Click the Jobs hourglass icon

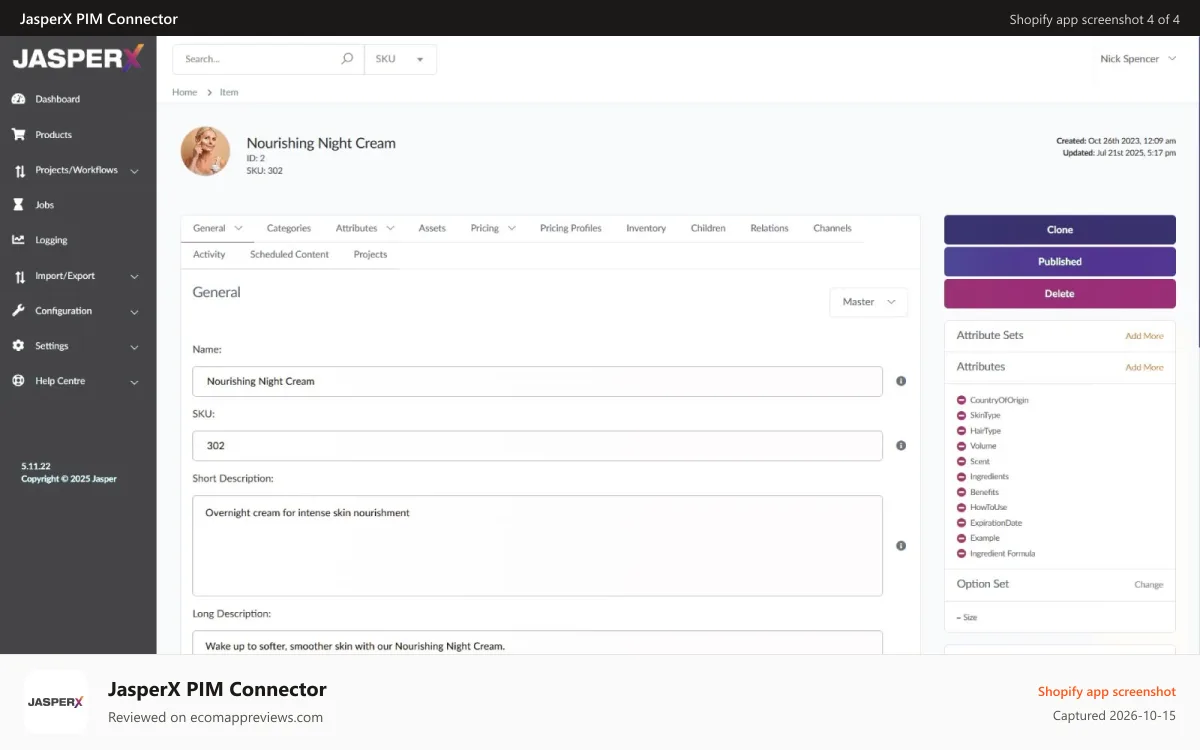click(18, 204)
